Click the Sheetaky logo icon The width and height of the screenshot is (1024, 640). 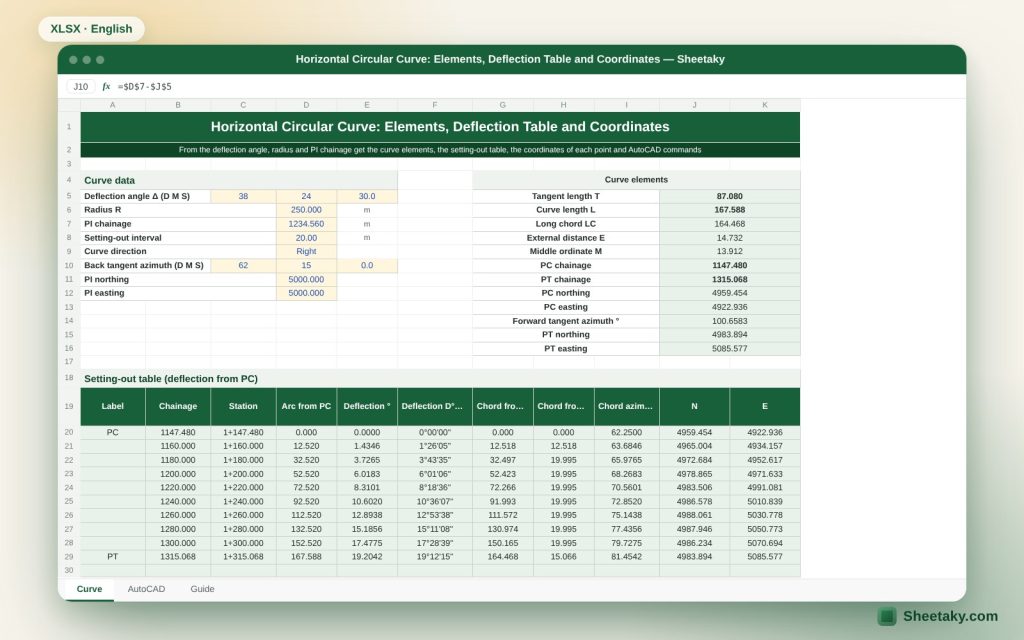[x=886, y=616]
